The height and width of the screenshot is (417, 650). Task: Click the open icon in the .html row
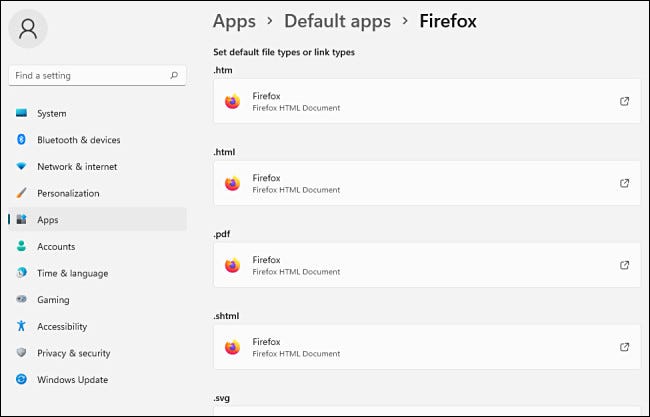(x=625, y=183)
